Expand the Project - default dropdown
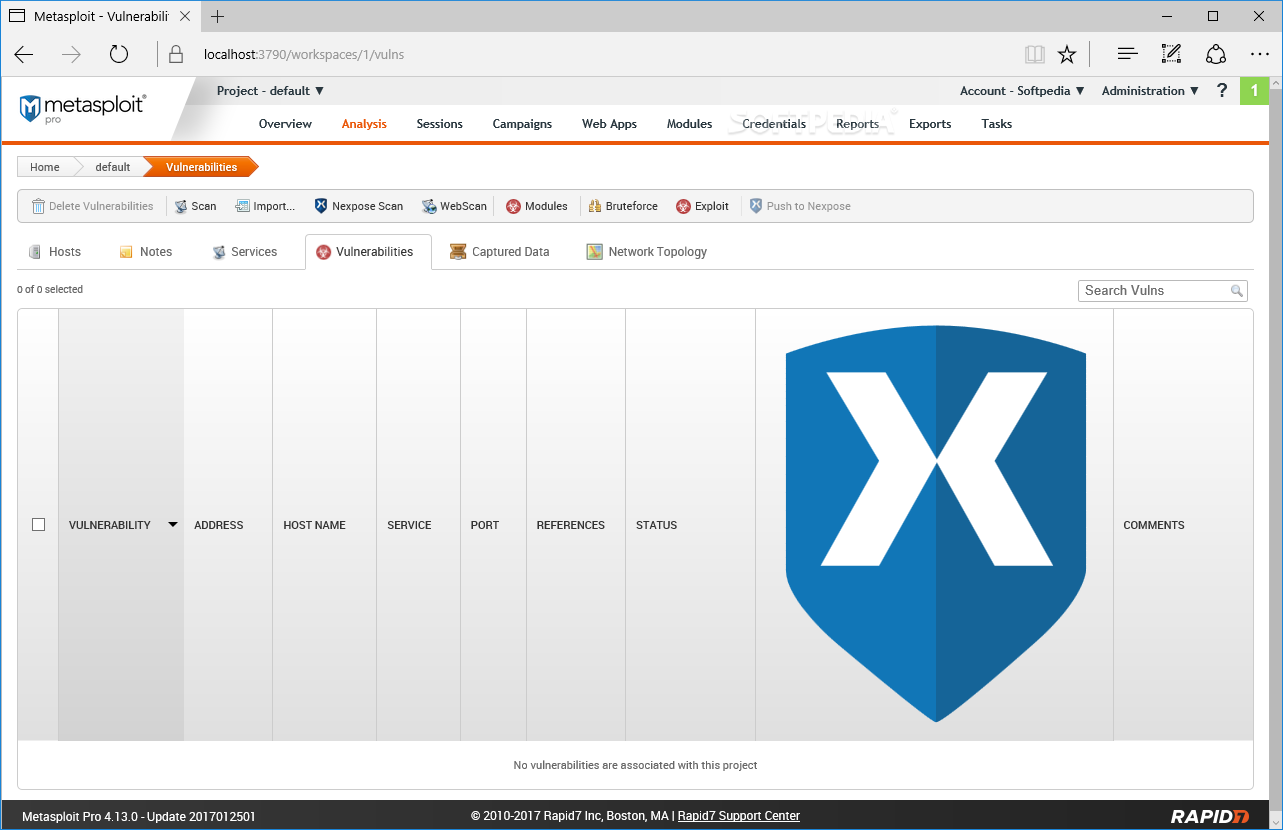This screenshot has width=1283, height=830. click(x=270, y=91)
